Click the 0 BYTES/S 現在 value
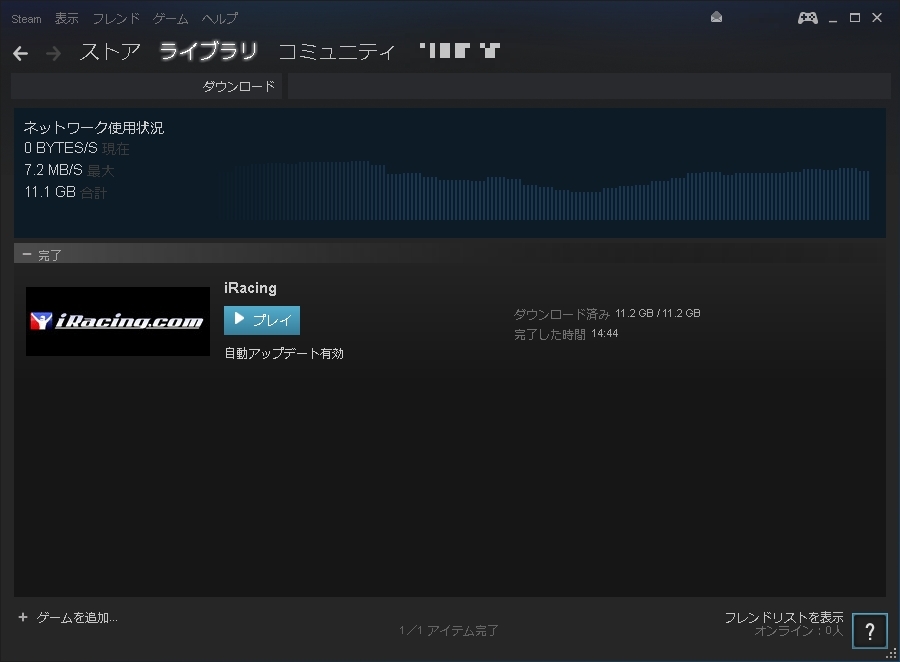900x662 pixels. coord(76,148)
